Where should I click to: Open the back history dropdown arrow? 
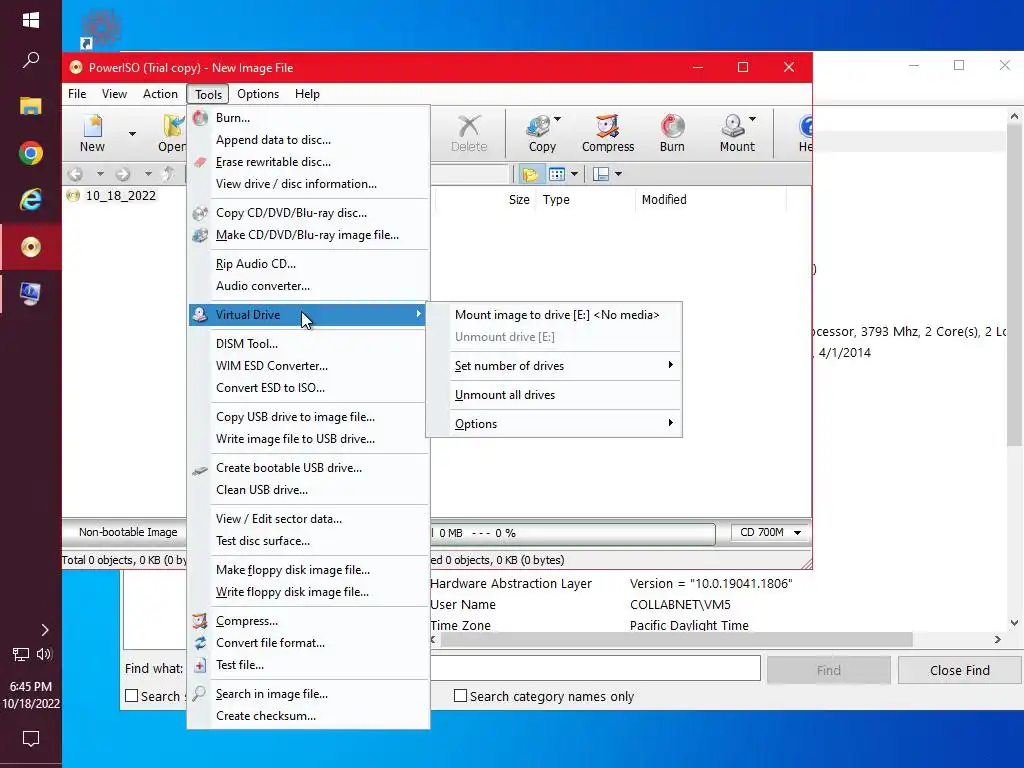(100, 174)
